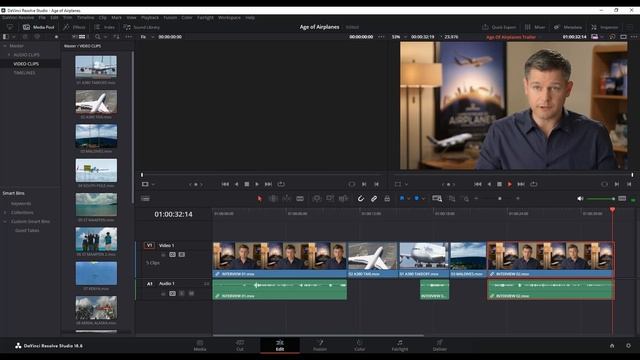Viewport: 640px width, 360px height.
Task: Expand the Collections smart bin arrow
Action: (5, 213)
